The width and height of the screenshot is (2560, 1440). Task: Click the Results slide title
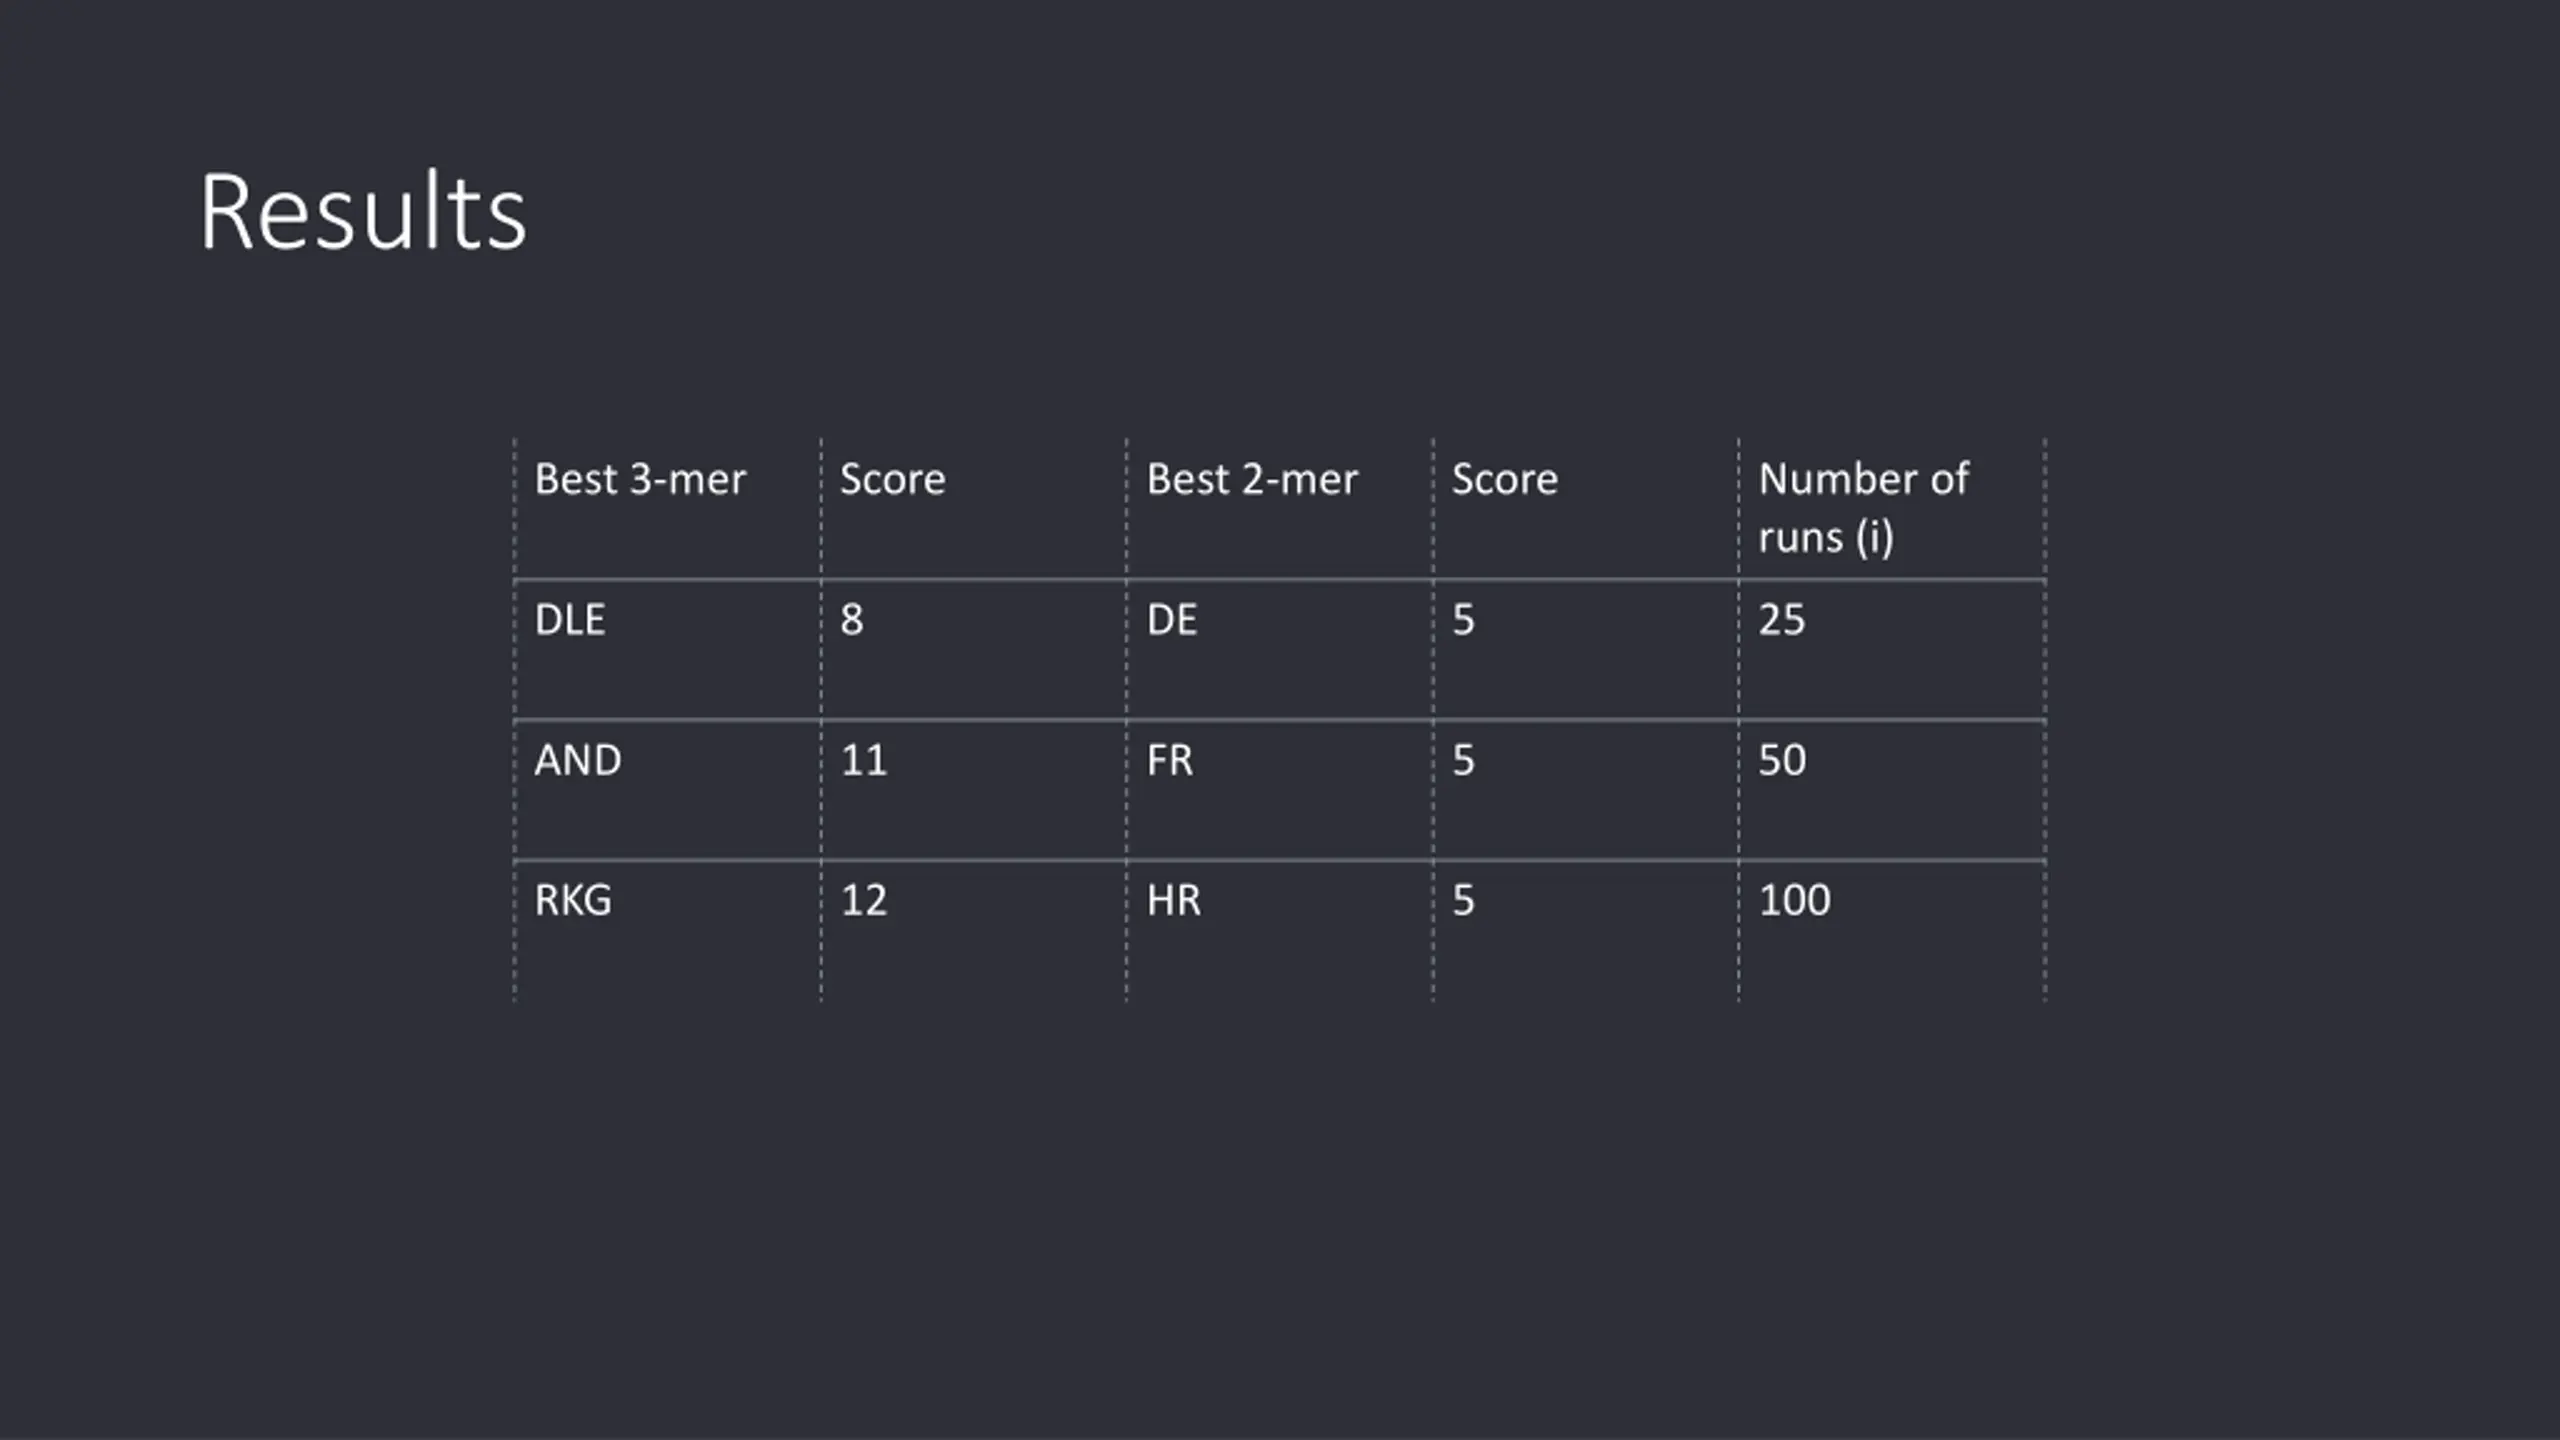[x=363, y=212]
